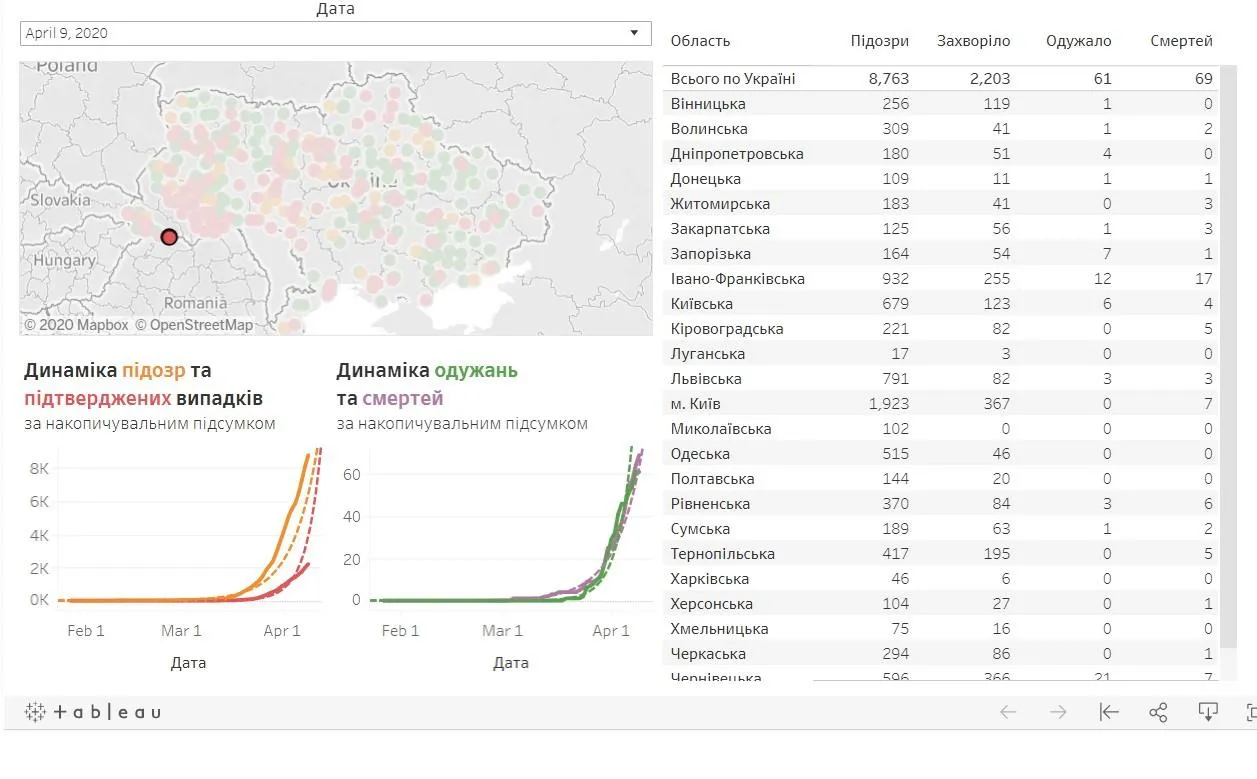Select the highlighted dark-red map marker

(x=169, y=237)
